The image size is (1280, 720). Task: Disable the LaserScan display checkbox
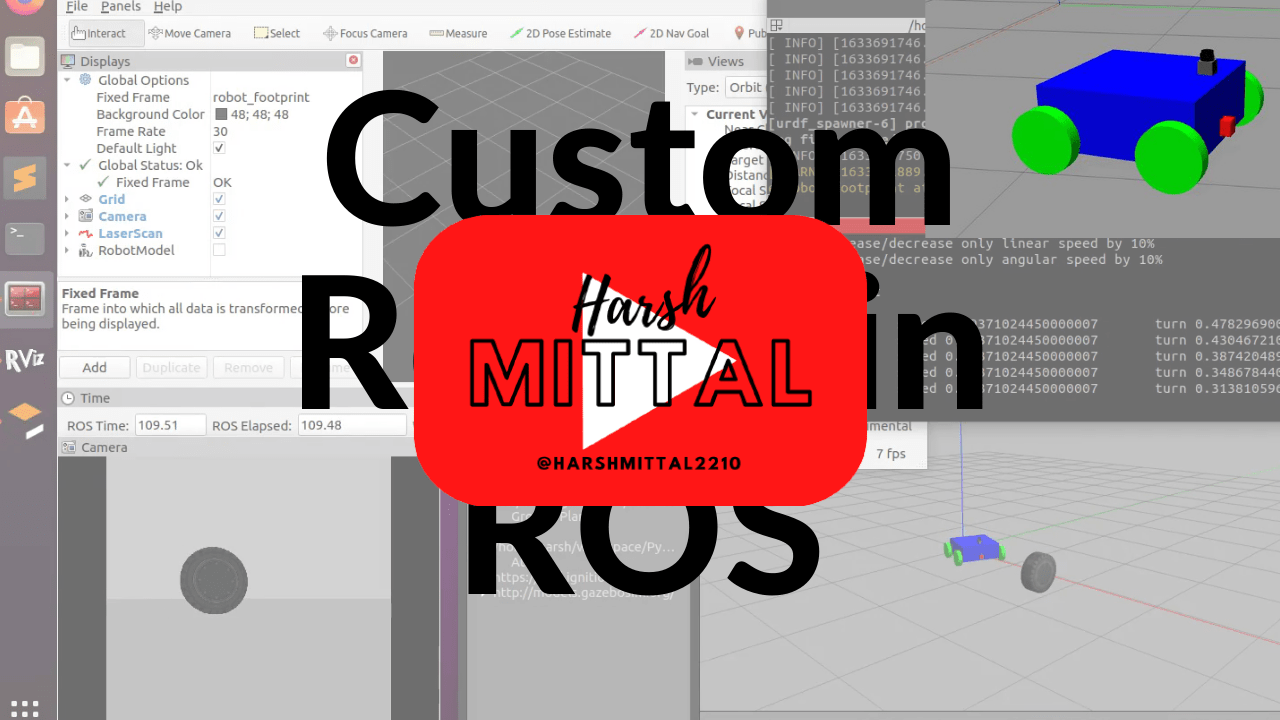pyautogui.click(x=219, y=233)
